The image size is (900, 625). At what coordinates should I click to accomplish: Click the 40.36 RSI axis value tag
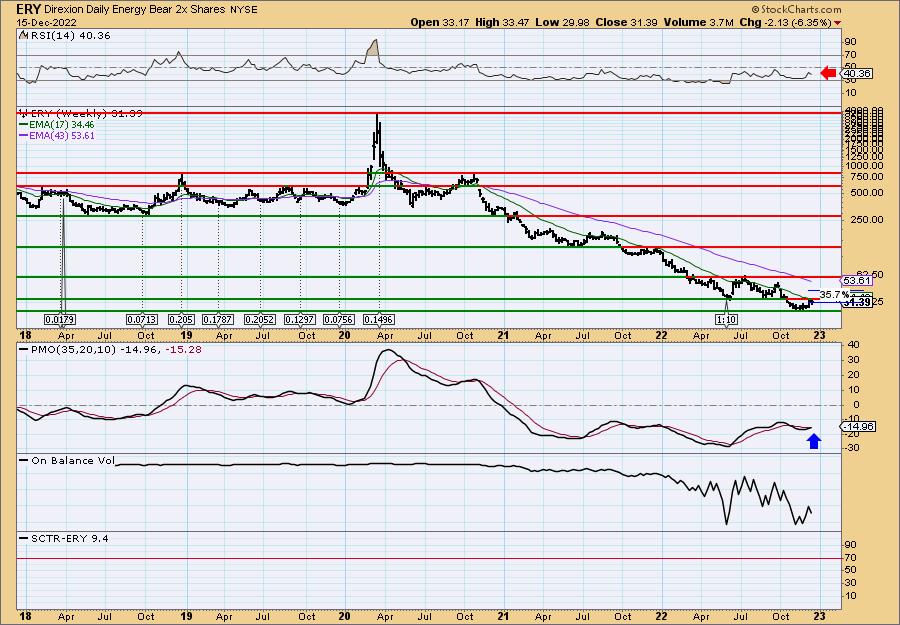tap(857, 73)
